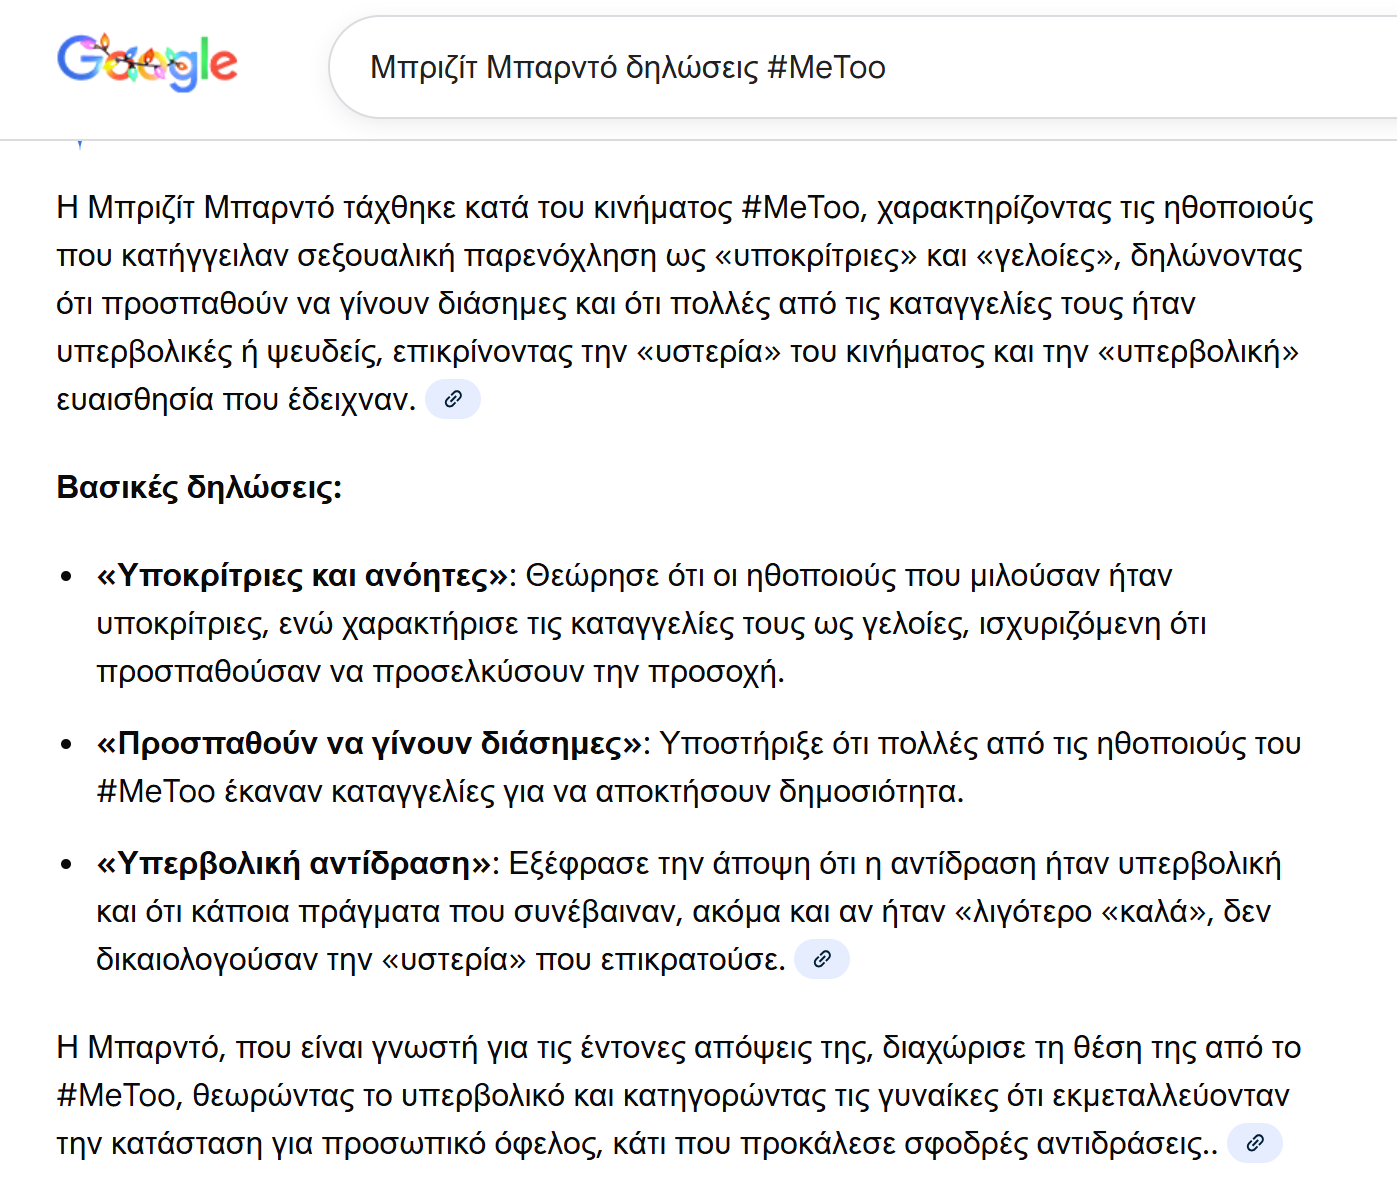Click bold «Υποκρίτριες και ανόητες» bullet title
This screenshot has height=1187, width=1397.
click(x=303, y=576)
